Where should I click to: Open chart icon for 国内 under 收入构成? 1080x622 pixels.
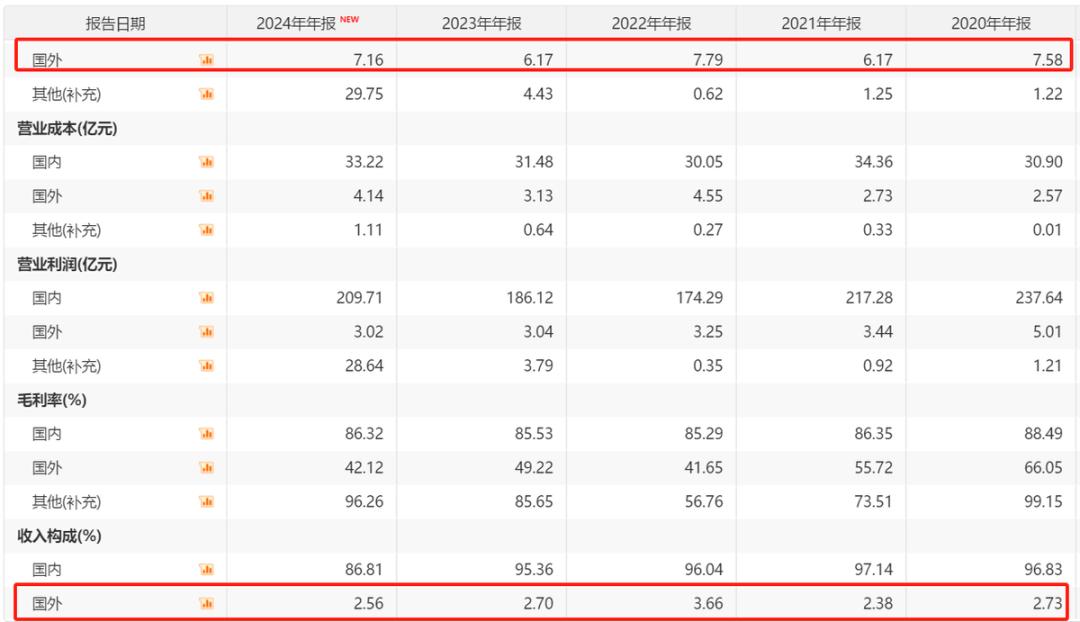207,569
